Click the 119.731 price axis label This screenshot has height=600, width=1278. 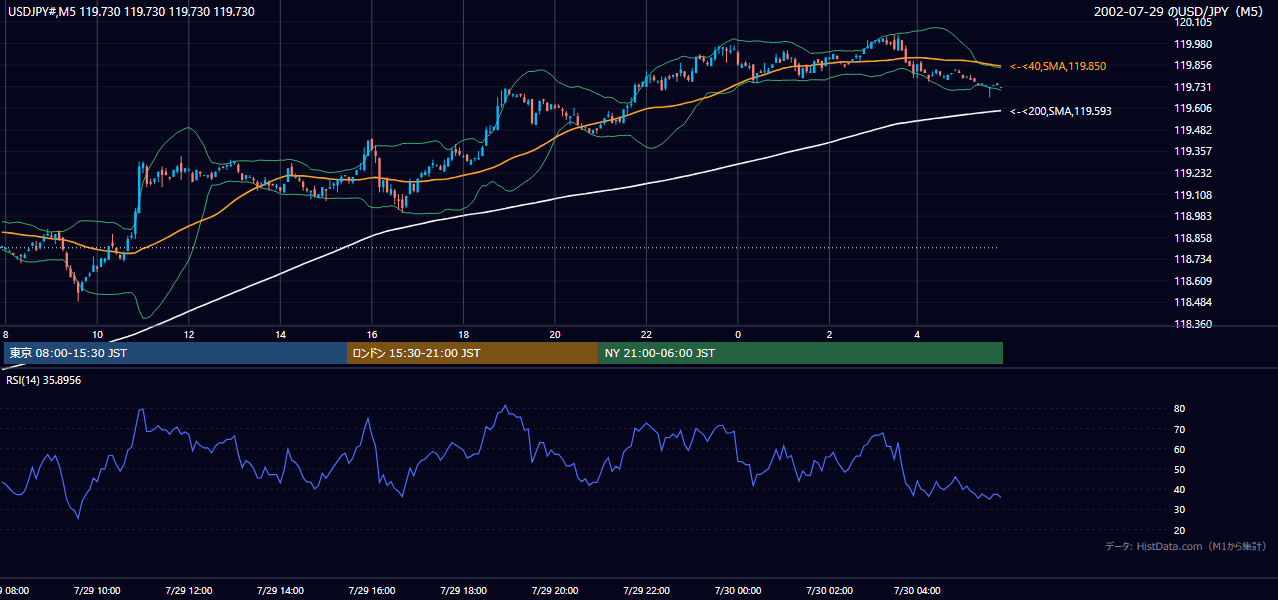click(x=1194, y=87)
